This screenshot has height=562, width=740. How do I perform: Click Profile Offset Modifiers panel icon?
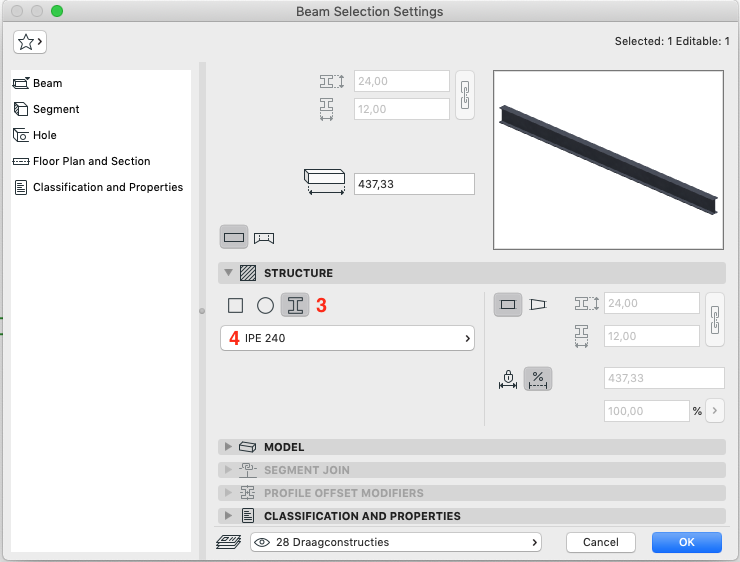point(247,493)
